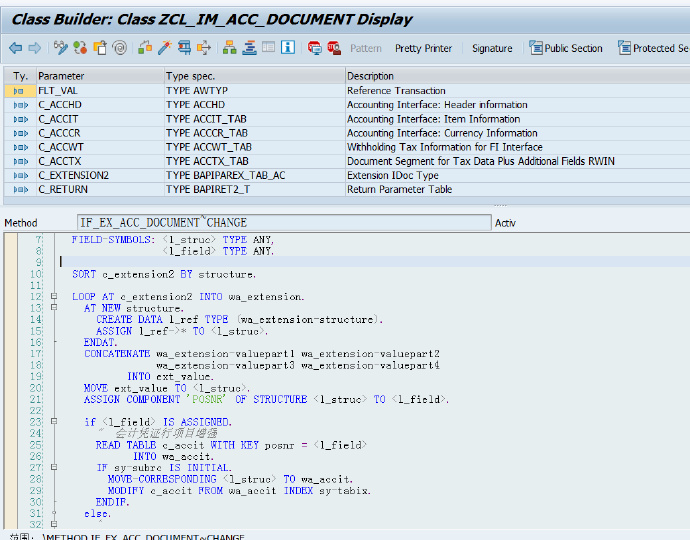Click the FLT_VAL importing parameter icon

[x=18, y=91]
